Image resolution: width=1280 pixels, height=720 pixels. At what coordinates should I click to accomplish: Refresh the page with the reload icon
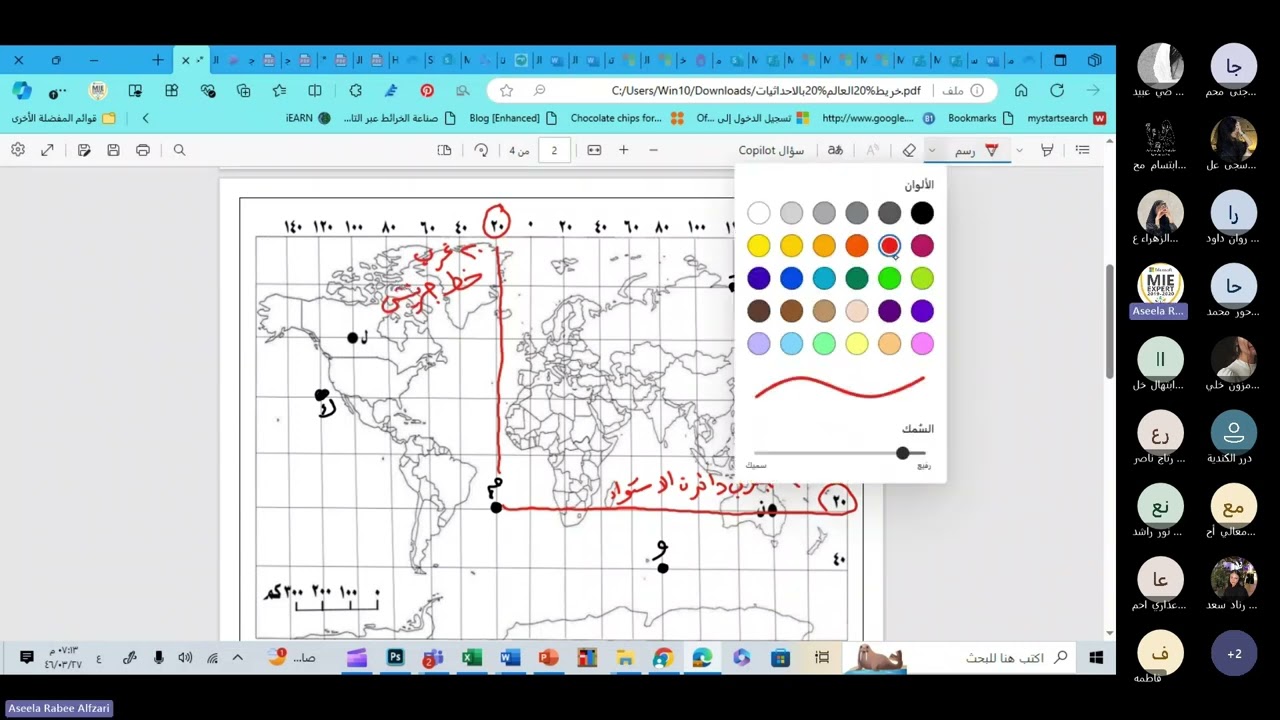point(1057,90)
